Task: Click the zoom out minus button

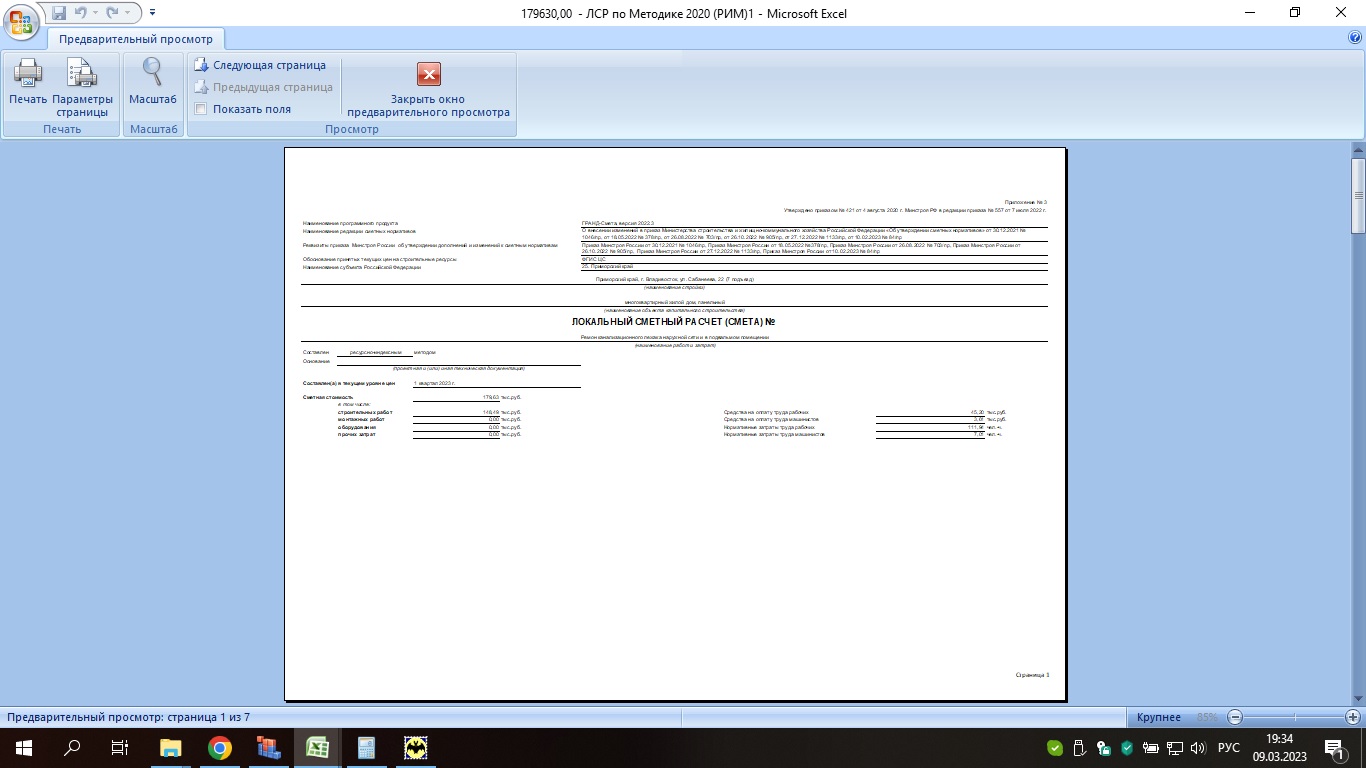Action: (1235, 717)
